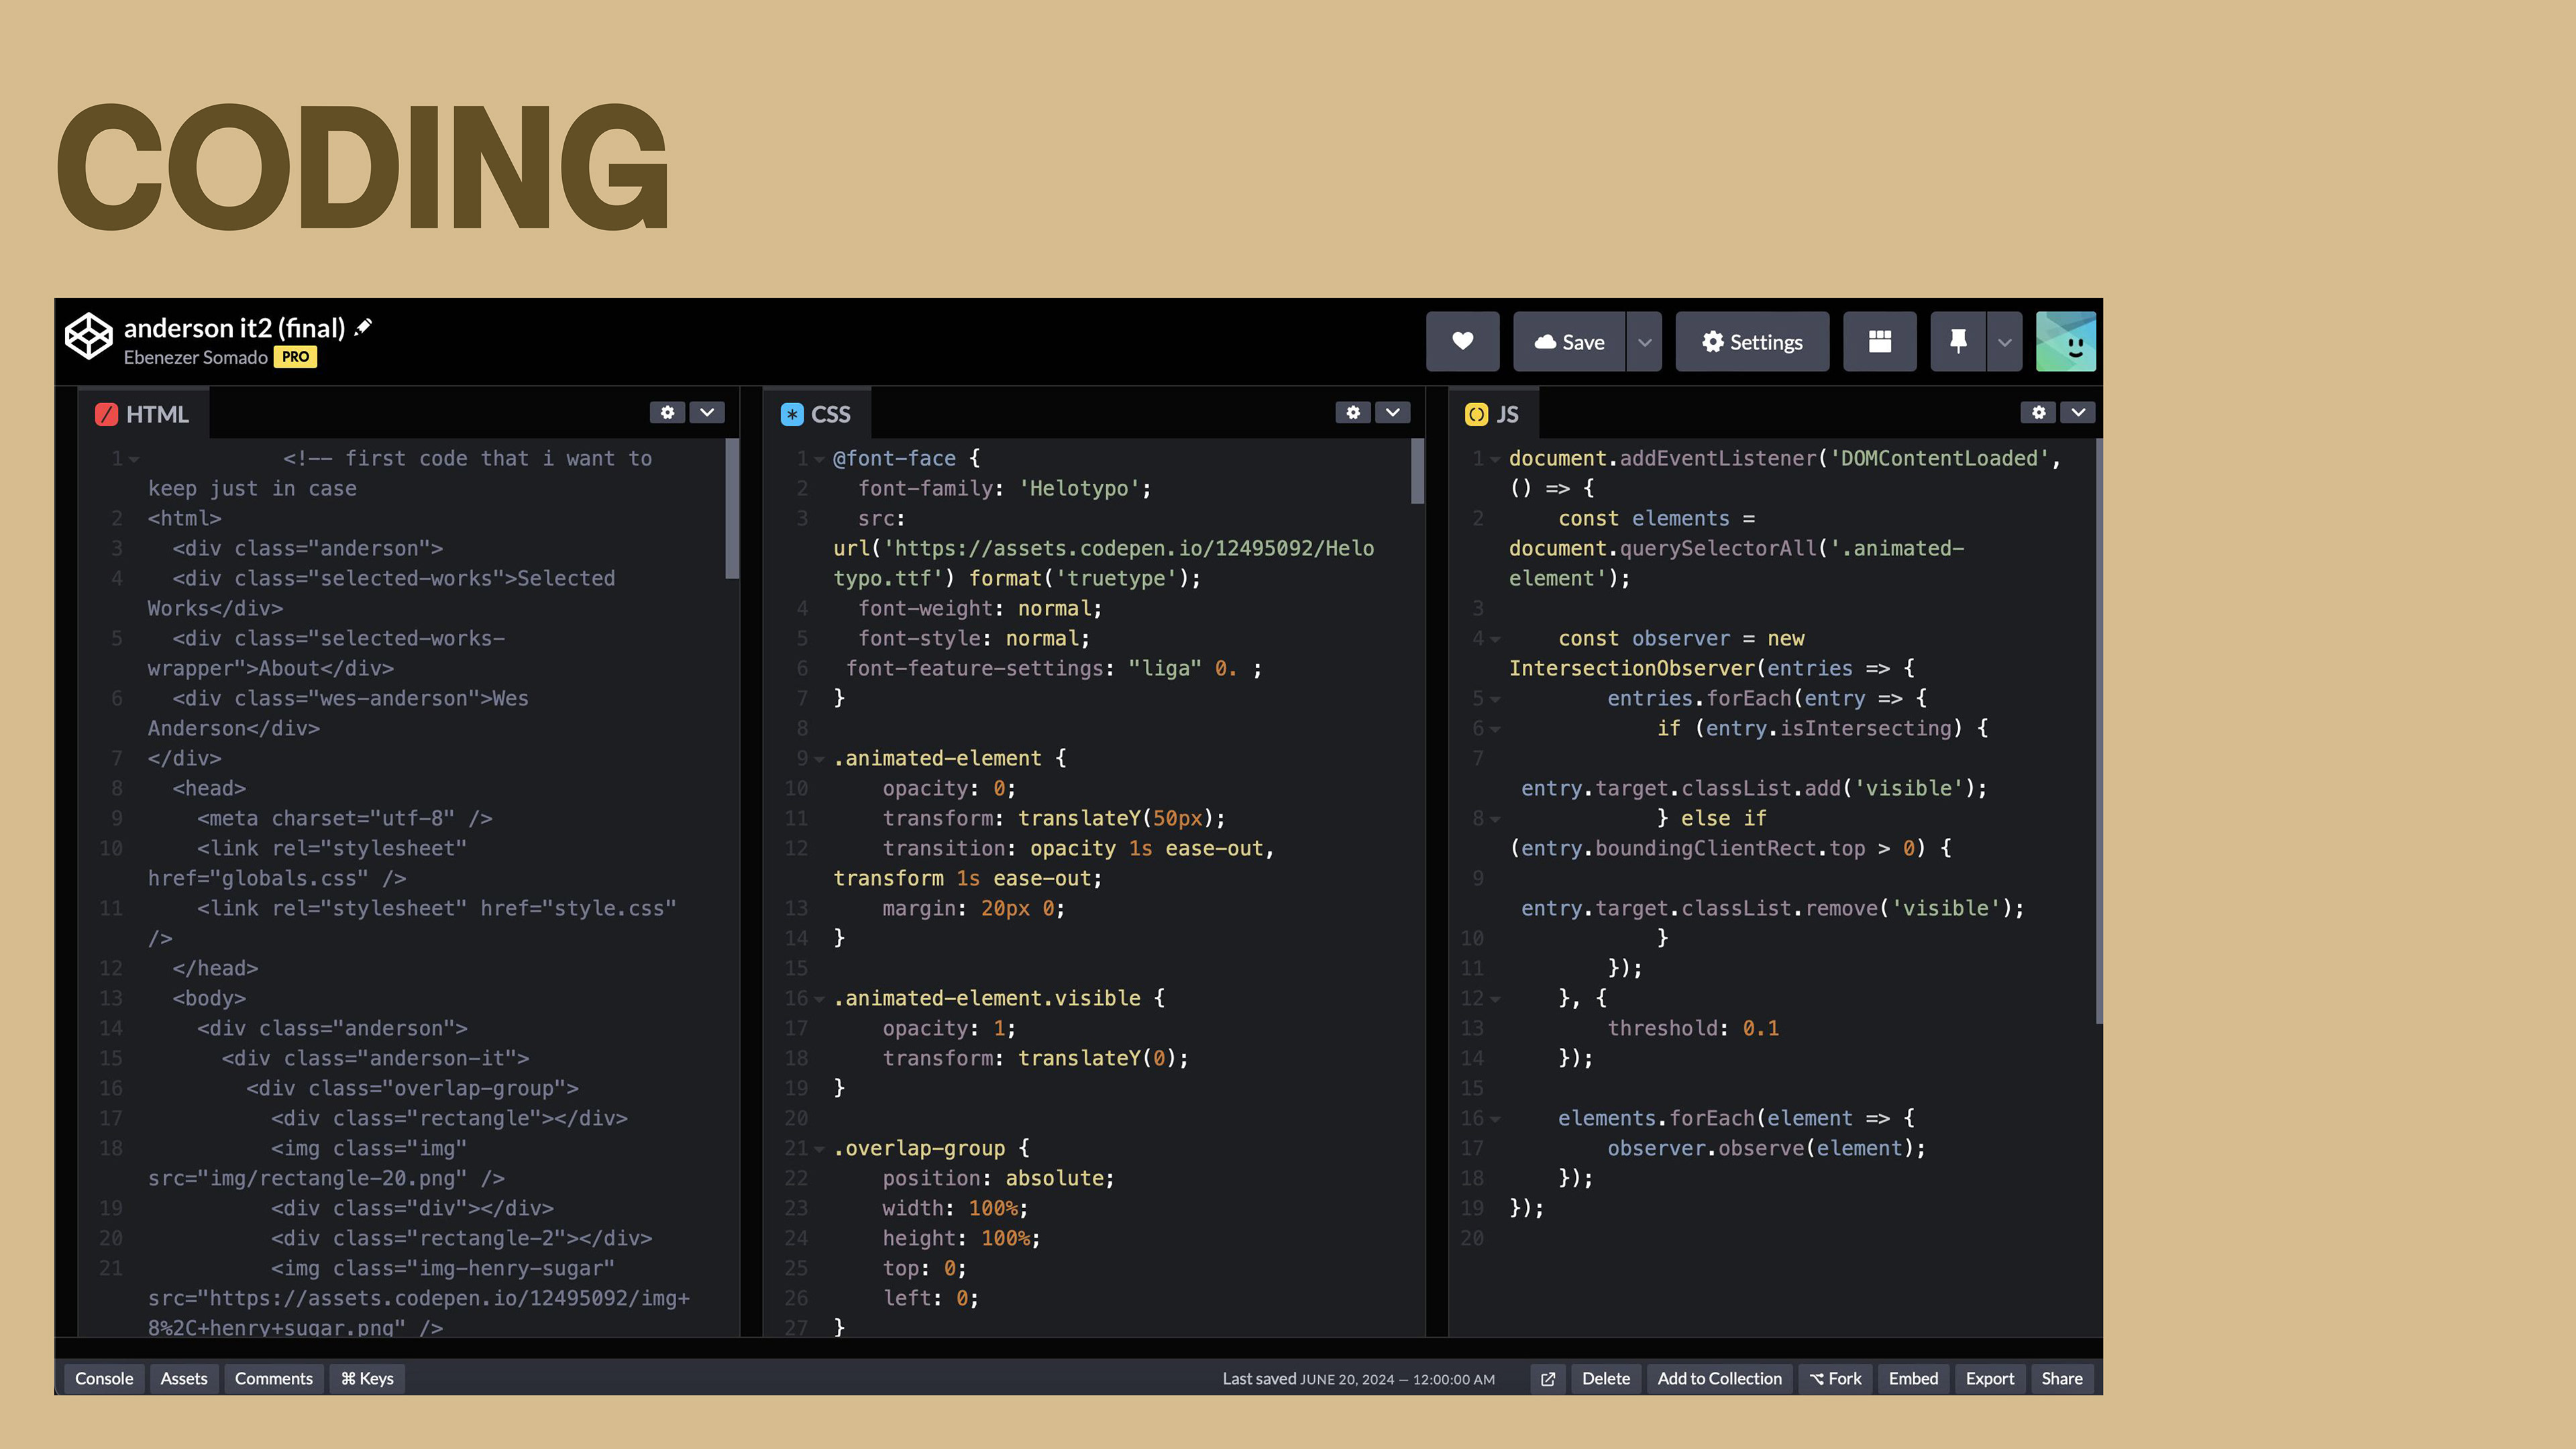
Task: Open the Console panel
Action: click(104, 1379)
